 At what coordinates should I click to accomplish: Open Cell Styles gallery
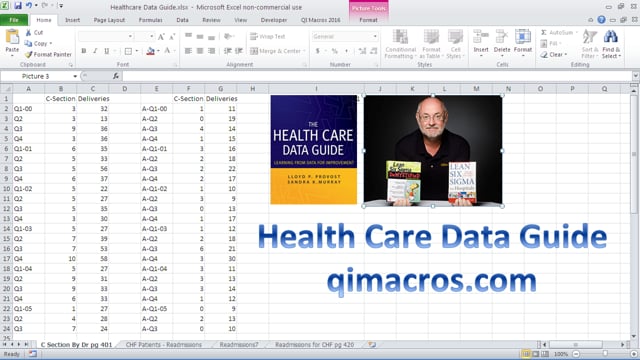tap(455, 44)
